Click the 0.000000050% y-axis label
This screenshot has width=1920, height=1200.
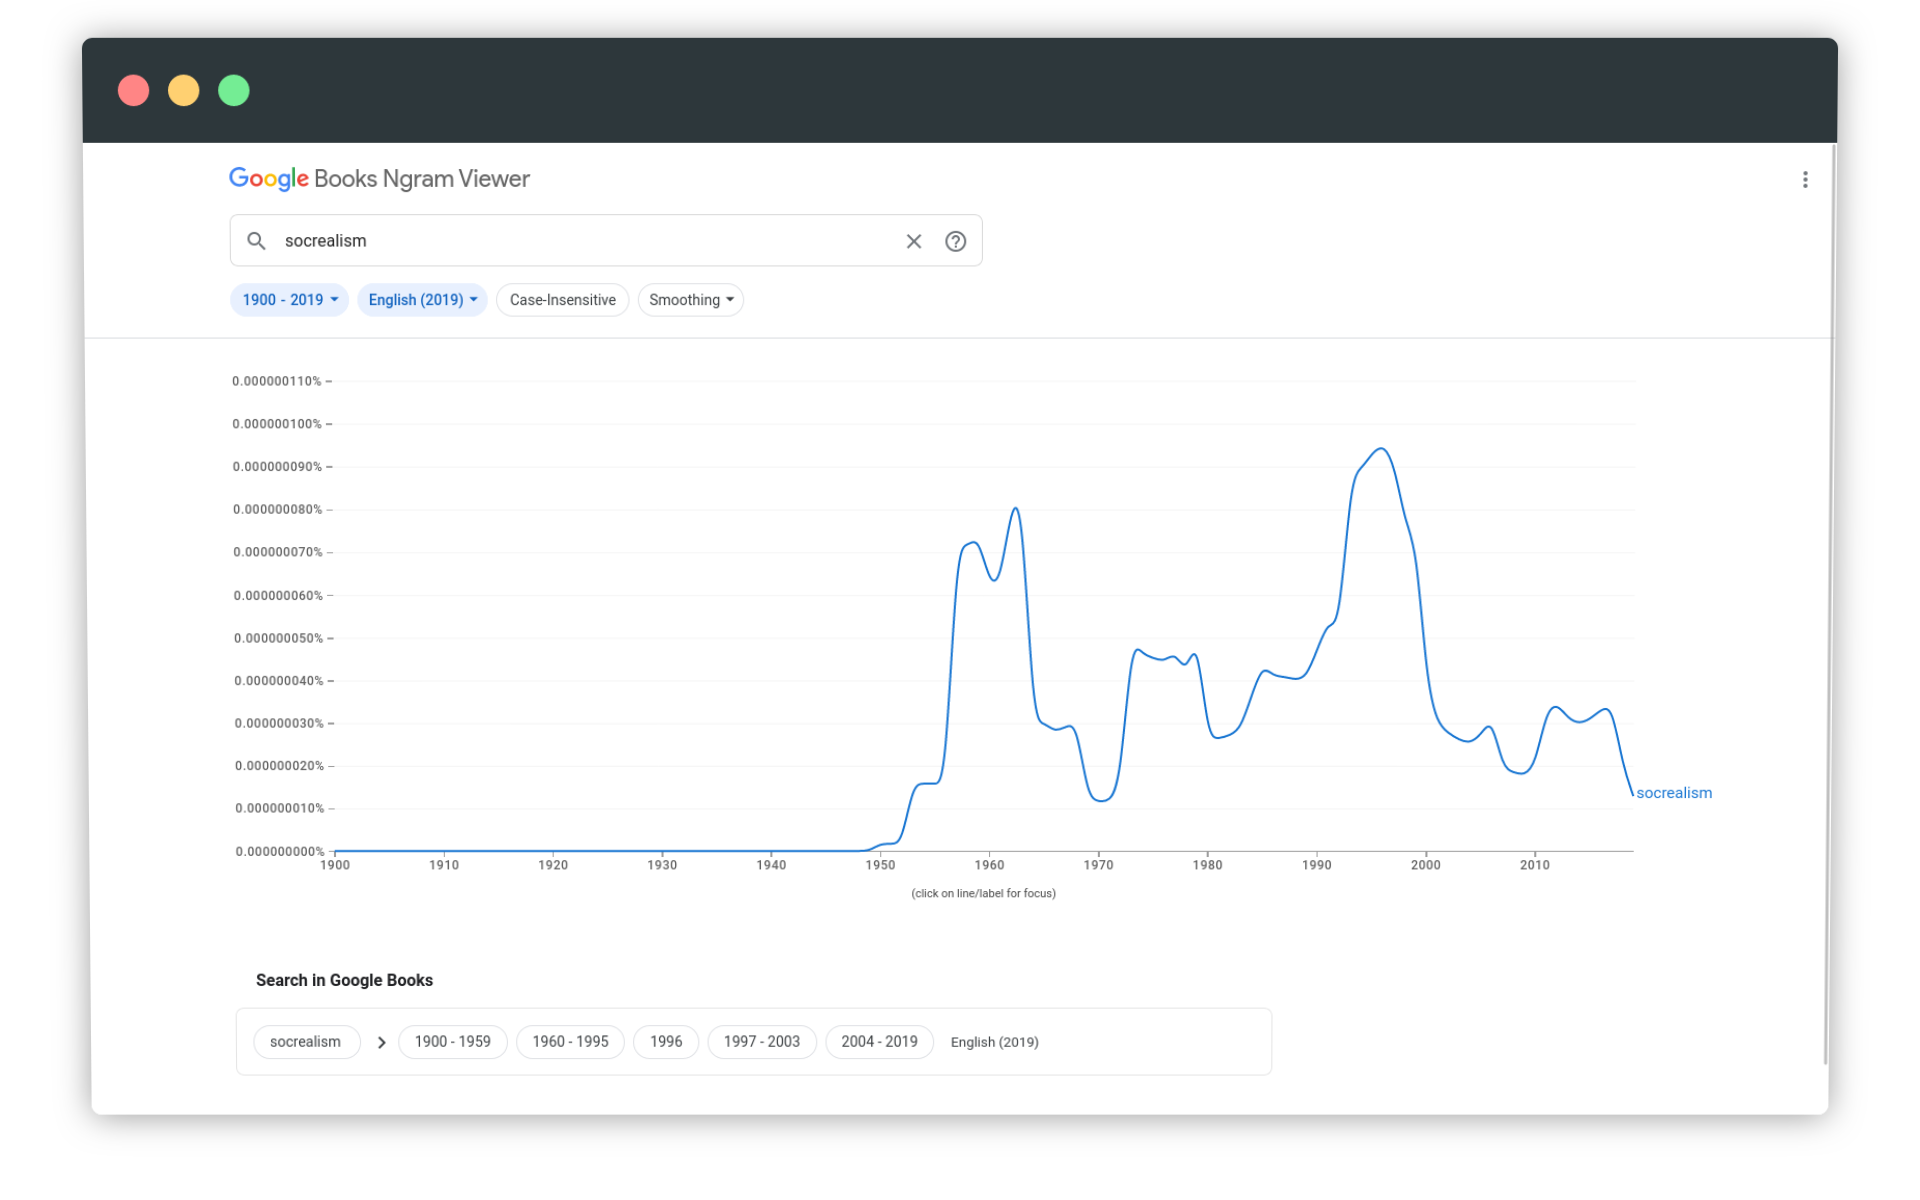(278, 638)
